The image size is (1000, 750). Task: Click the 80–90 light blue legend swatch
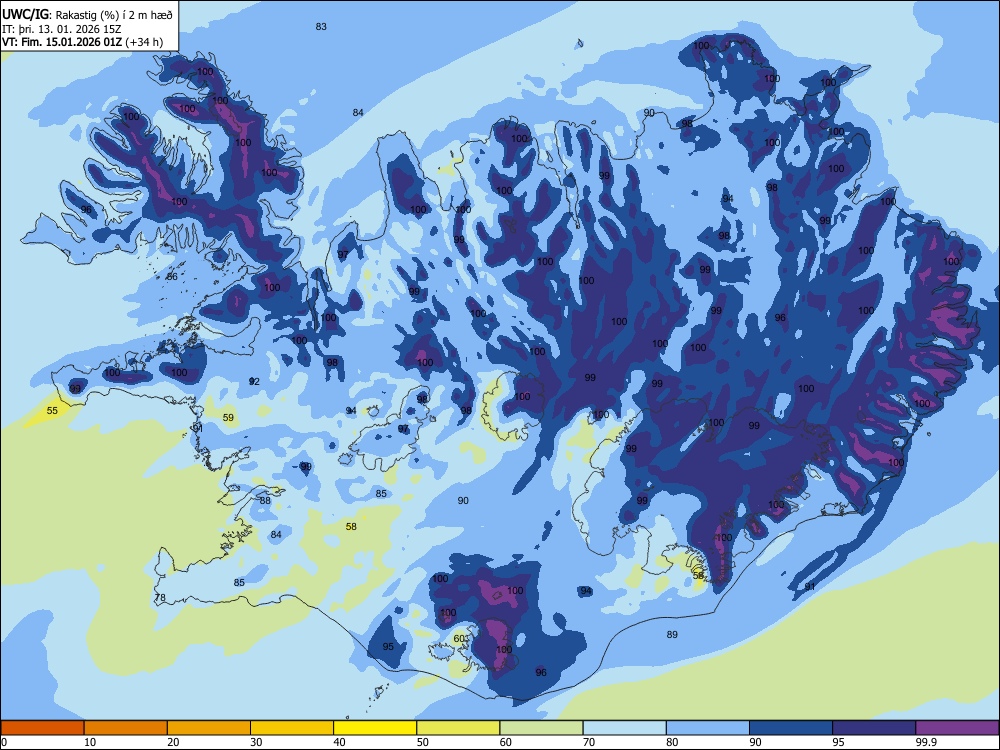tap(707, 728)
